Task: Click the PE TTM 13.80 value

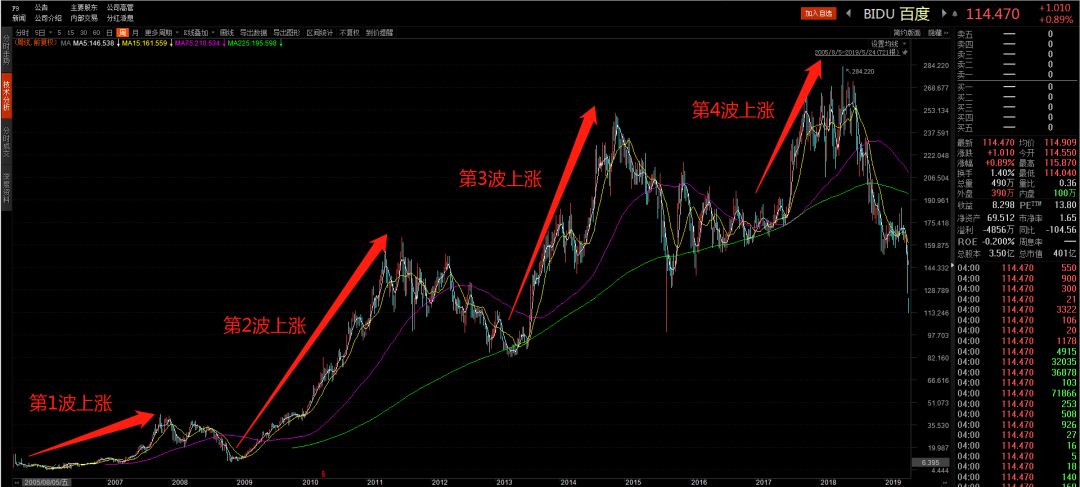Action: click(1065, 205)
